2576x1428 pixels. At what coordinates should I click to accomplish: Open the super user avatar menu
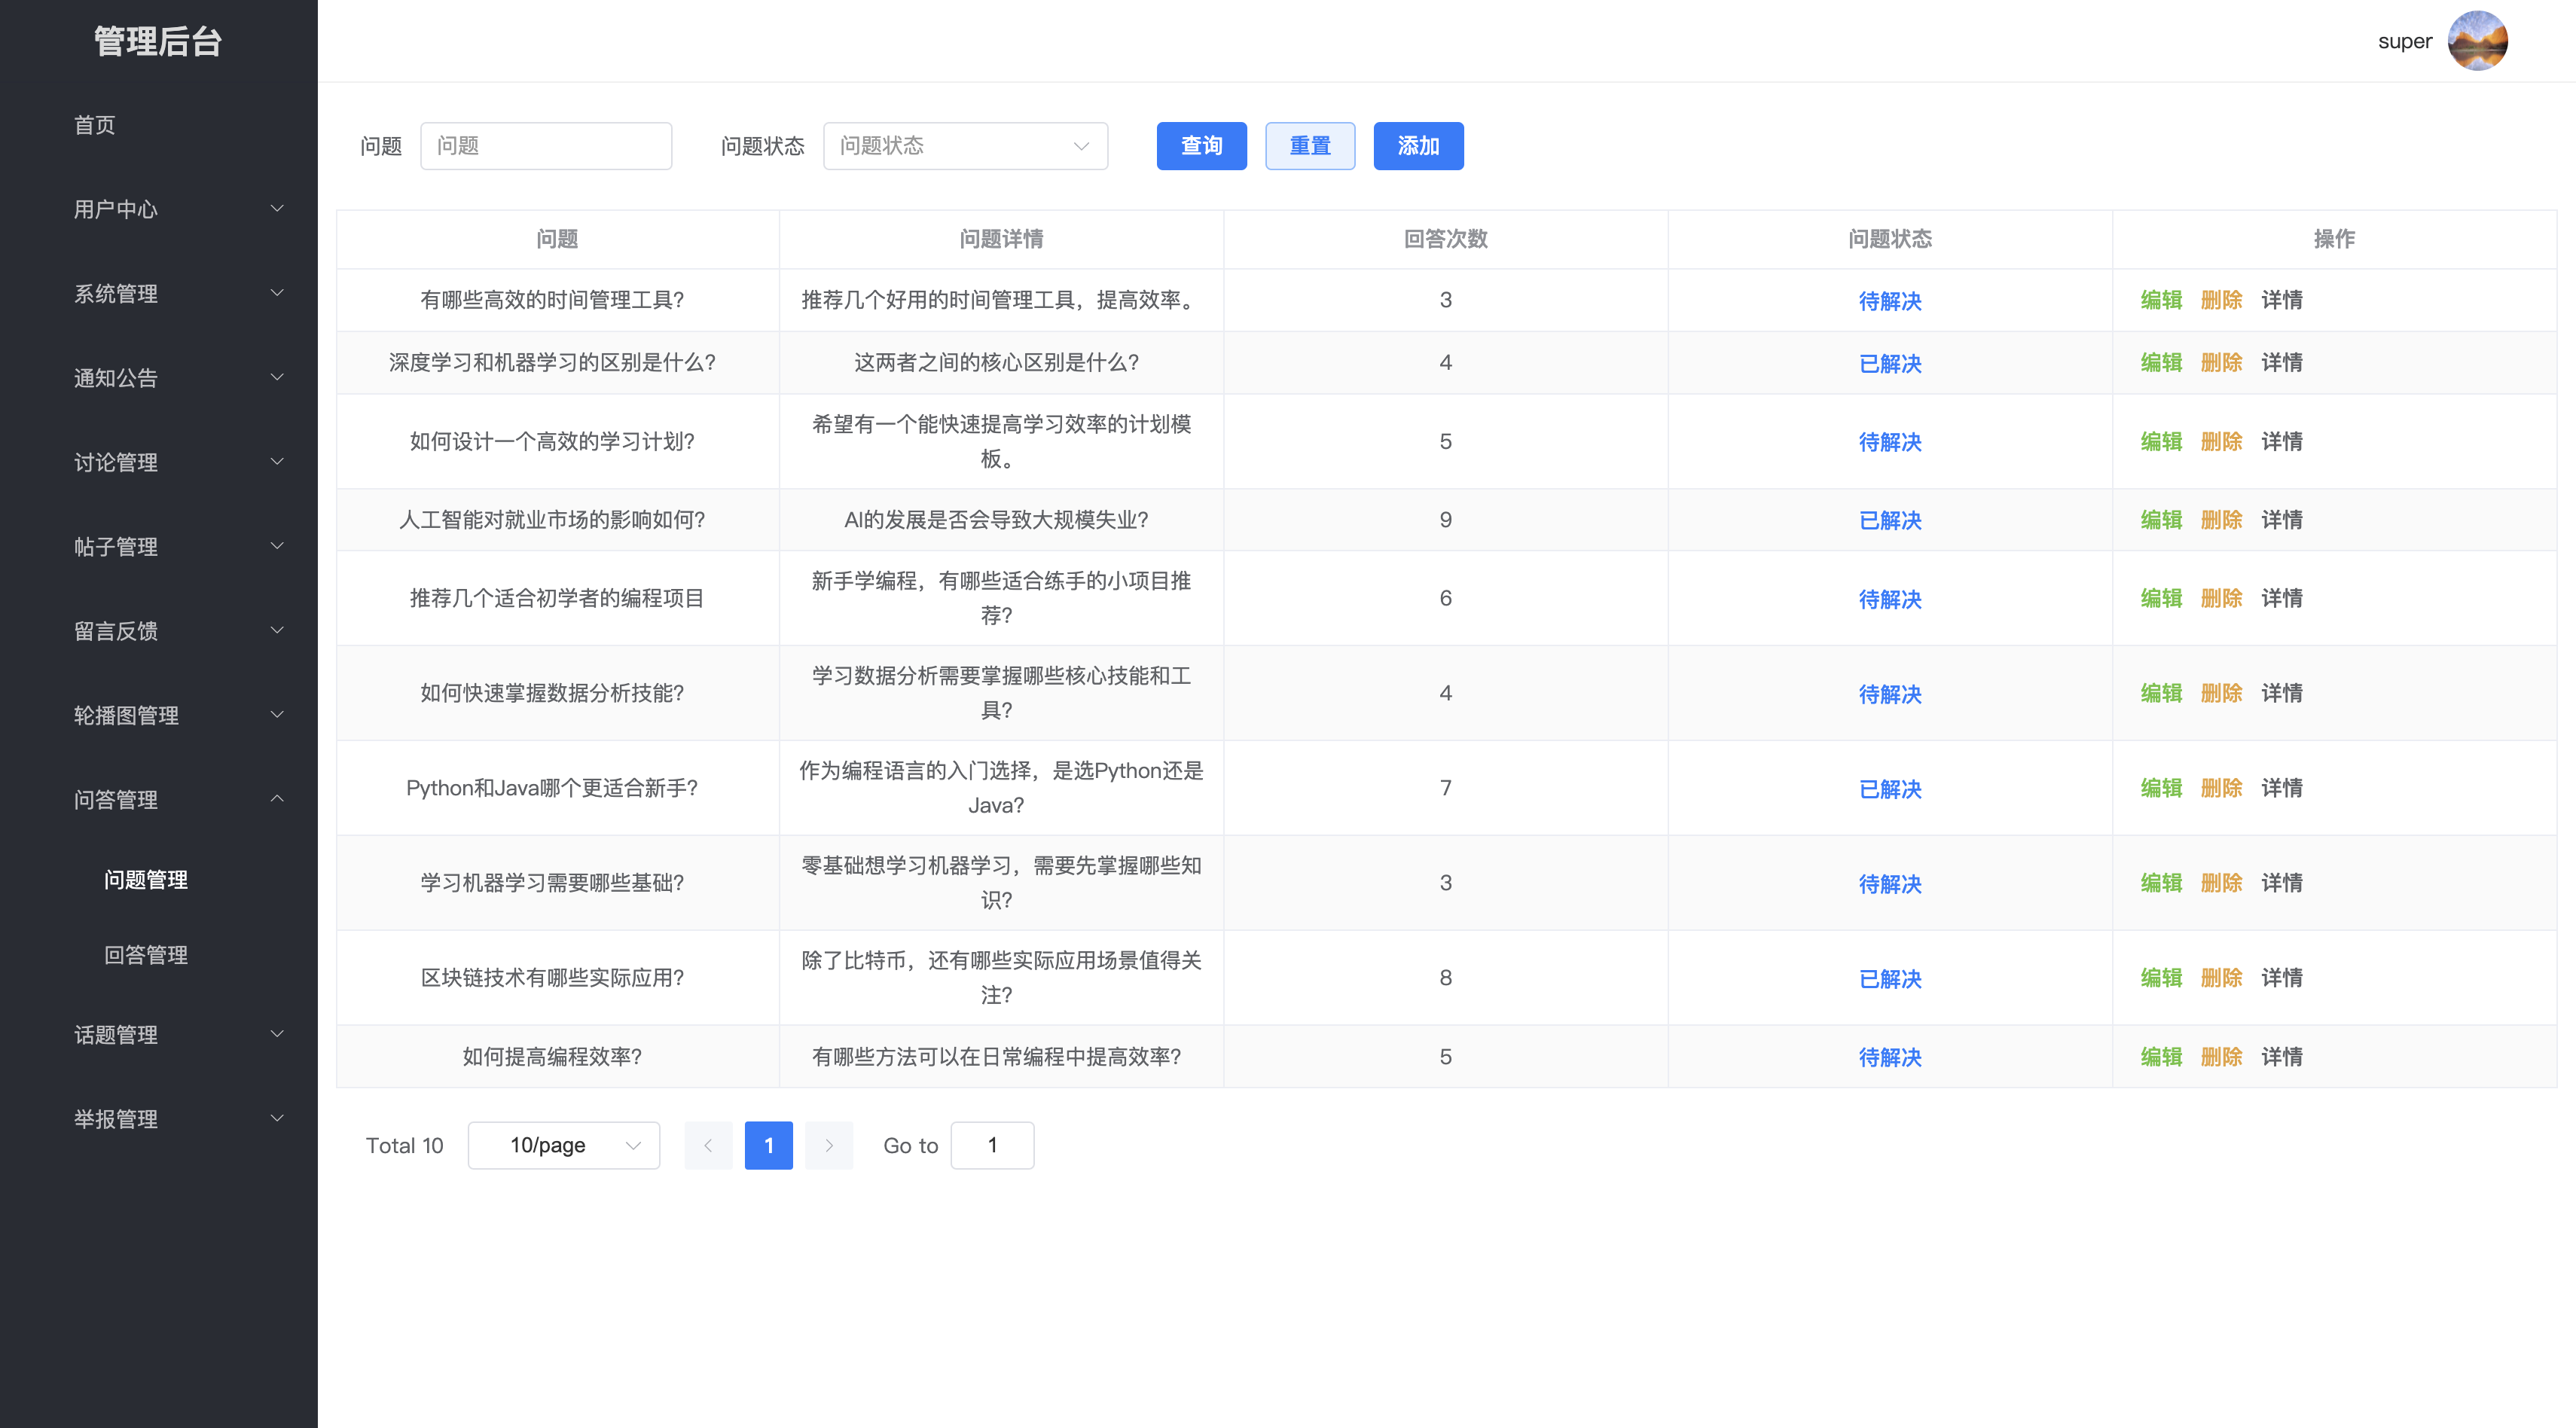[2480, 40]
